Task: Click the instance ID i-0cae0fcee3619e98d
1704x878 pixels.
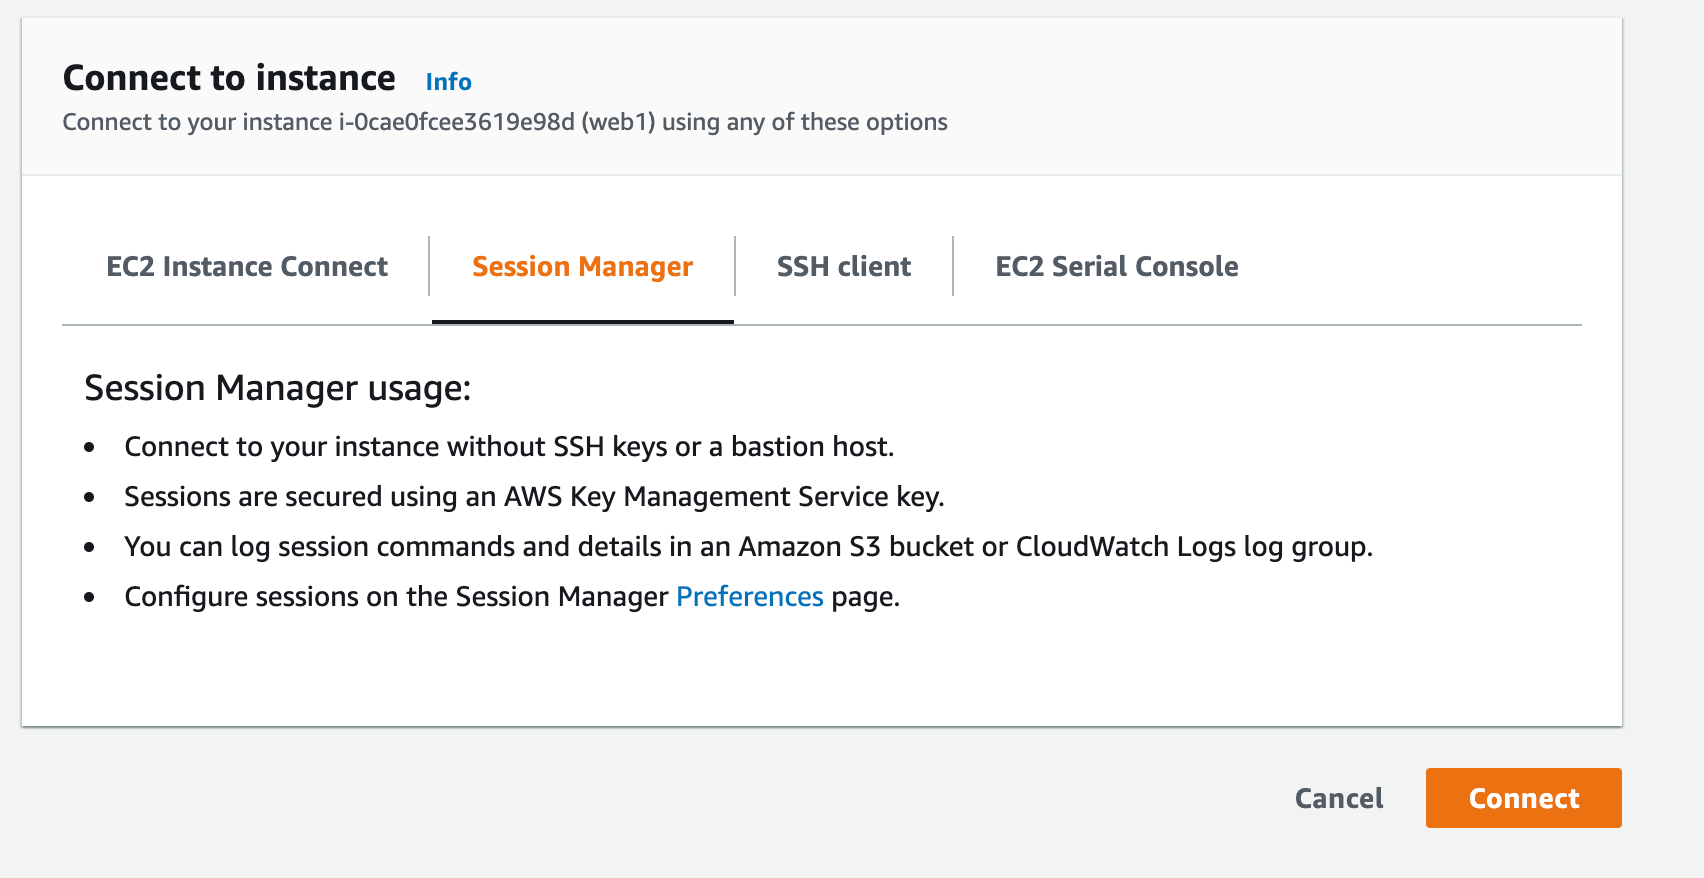Action: click(457, 122)
